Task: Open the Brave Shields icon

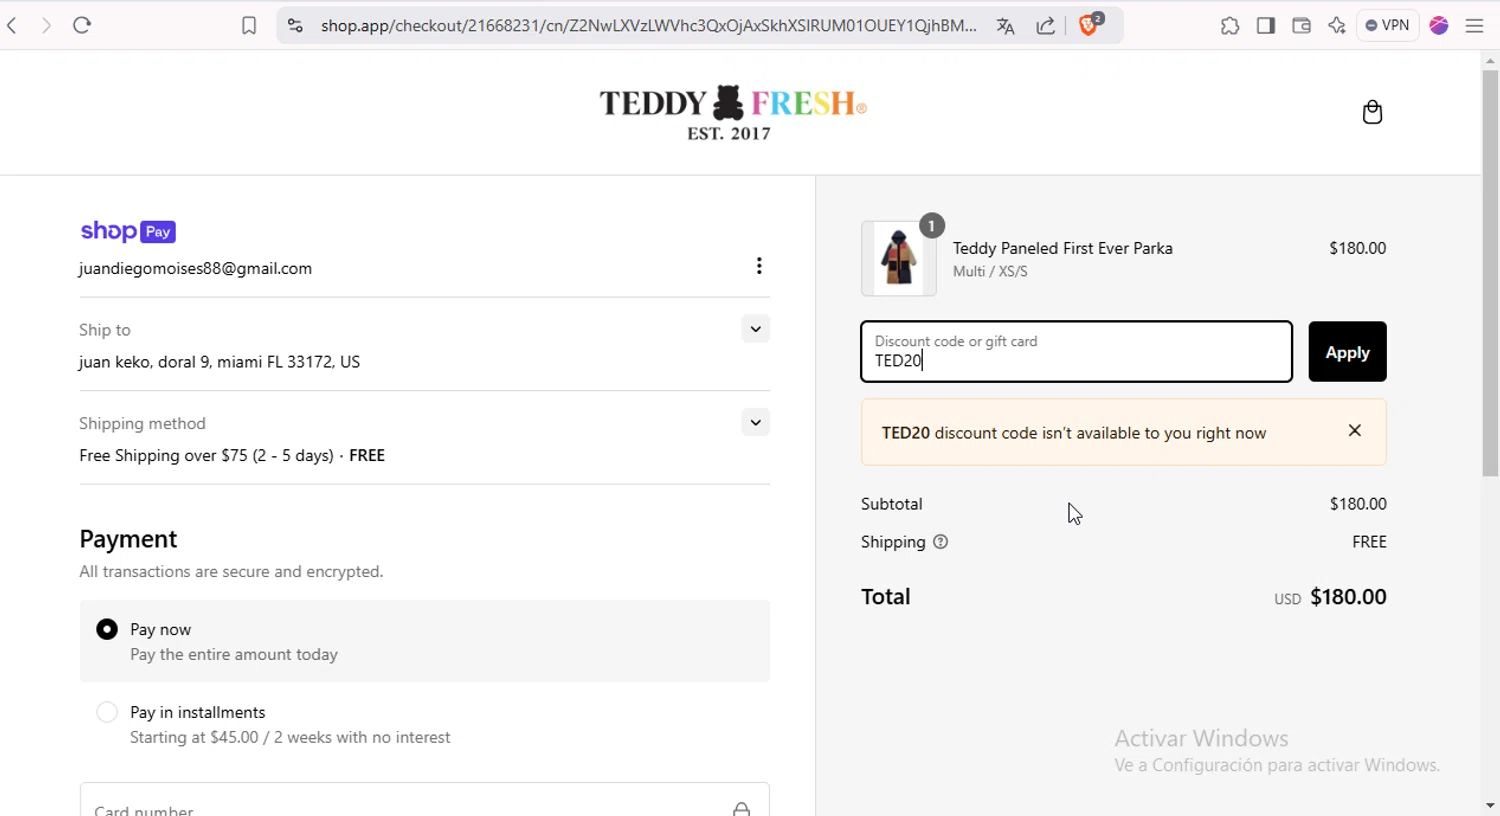Action: [x=1089, y=25]
